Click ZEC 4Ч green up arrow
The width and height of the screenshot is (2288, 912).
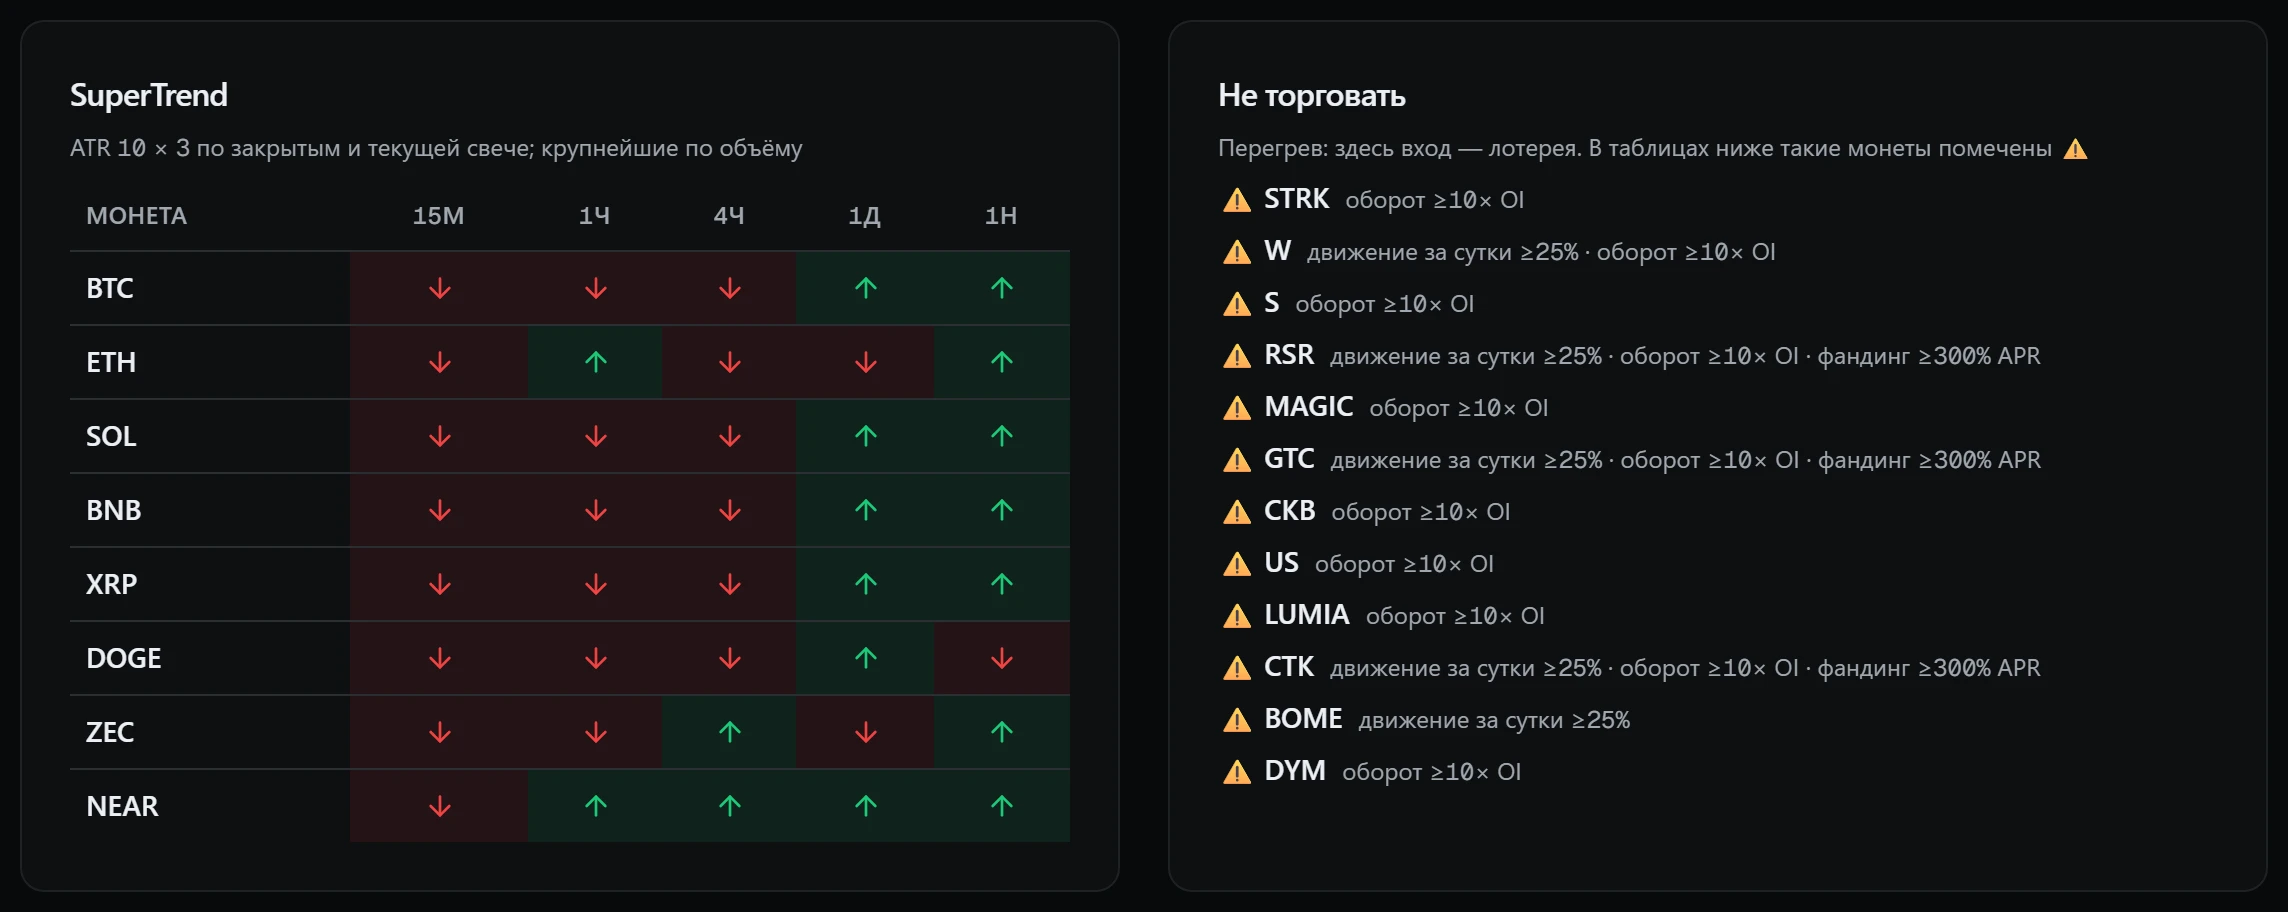(730, 732)
